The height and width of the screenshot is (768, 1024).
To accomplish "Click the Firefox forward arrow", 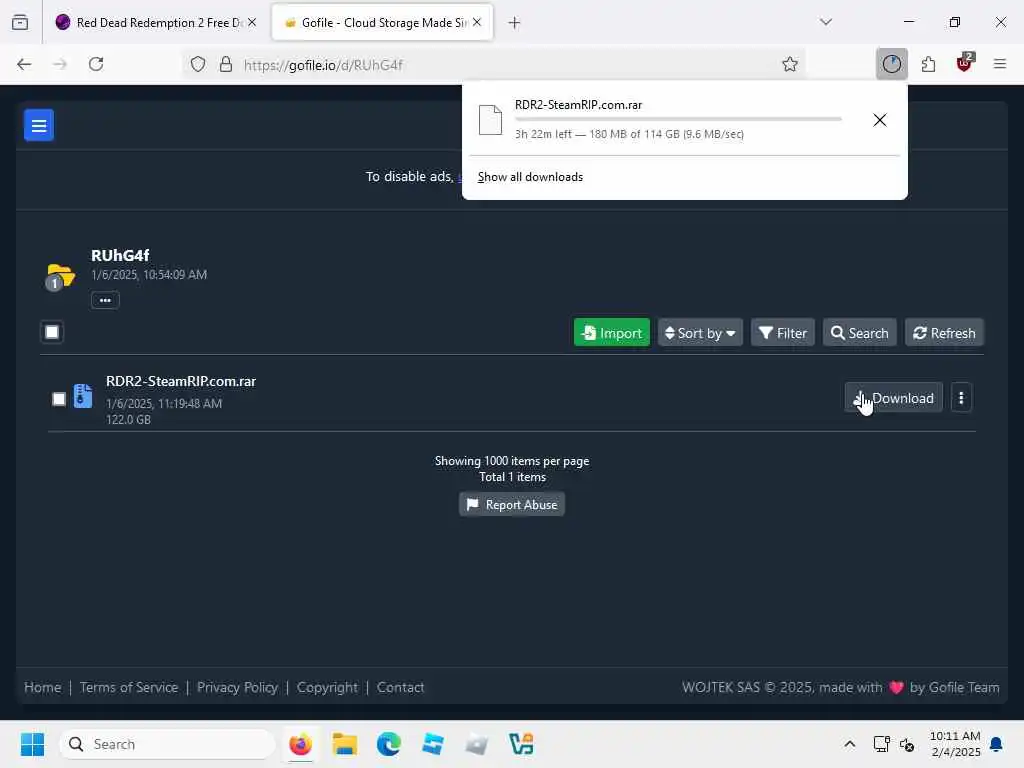I will pyautogui.click(x=60, y=64).
